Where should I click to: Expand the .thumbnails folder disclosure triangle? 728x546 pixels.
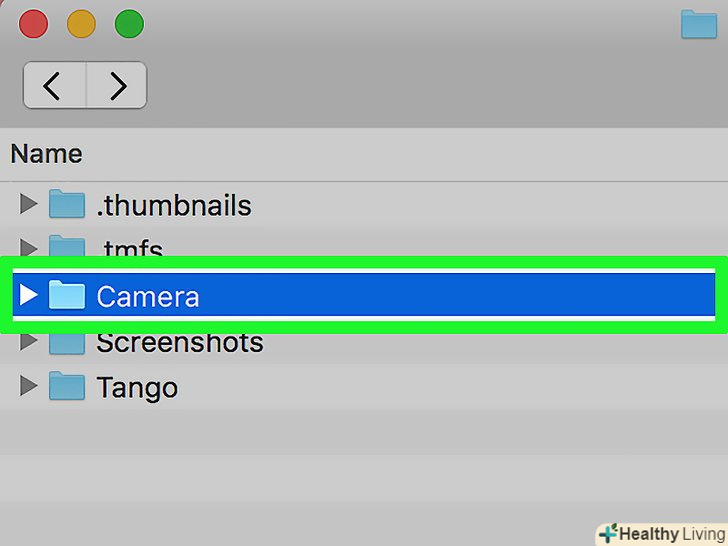pyautogui.click(x=29, y=205)
